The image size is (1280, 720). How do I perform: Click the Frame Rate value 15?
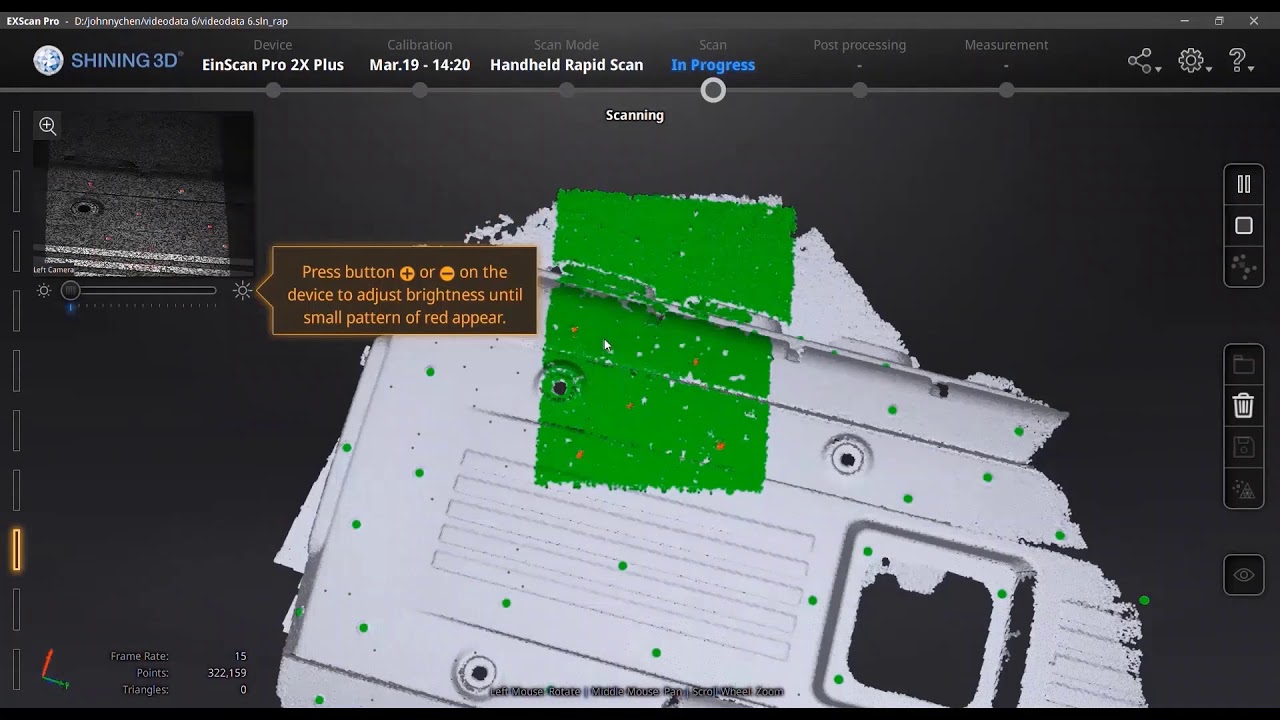(240, 656)
